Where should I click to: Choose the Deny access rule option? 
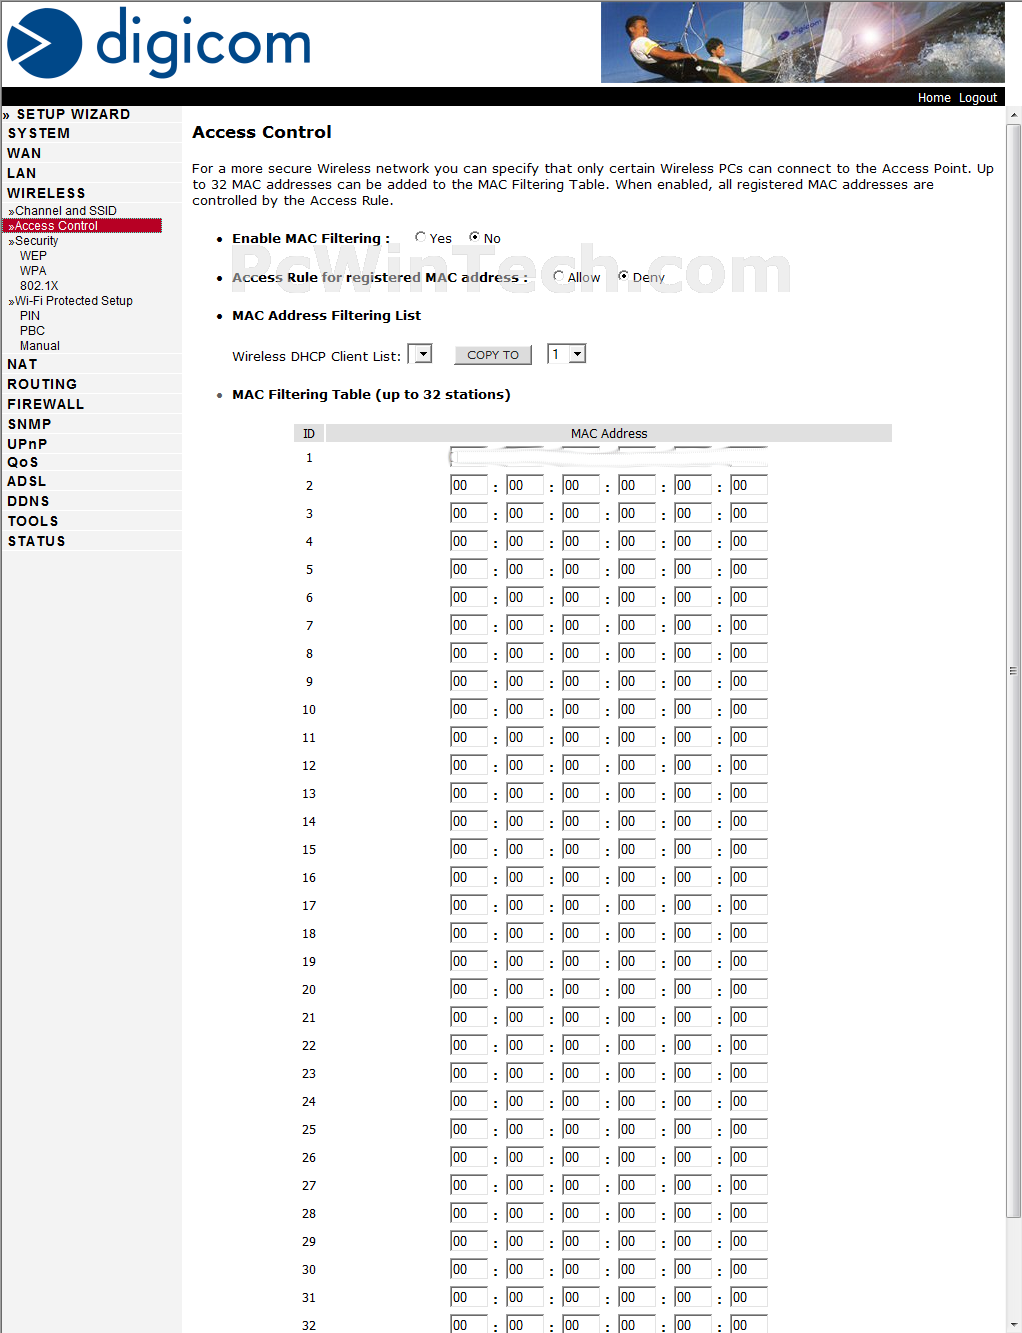624,277
